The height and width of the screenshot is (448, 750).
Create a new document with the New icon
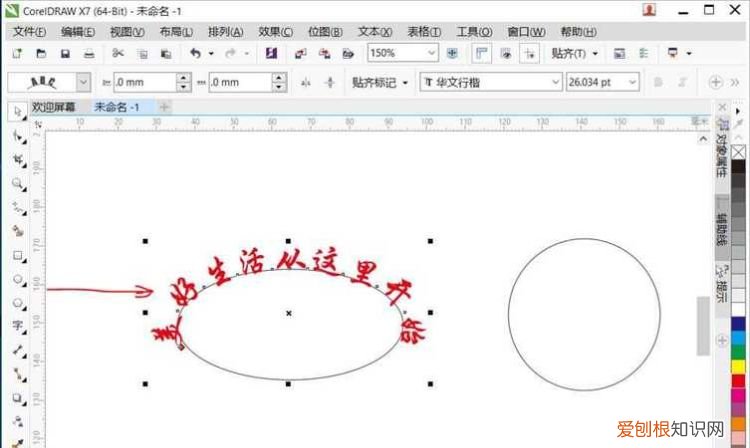pos(18,53)
